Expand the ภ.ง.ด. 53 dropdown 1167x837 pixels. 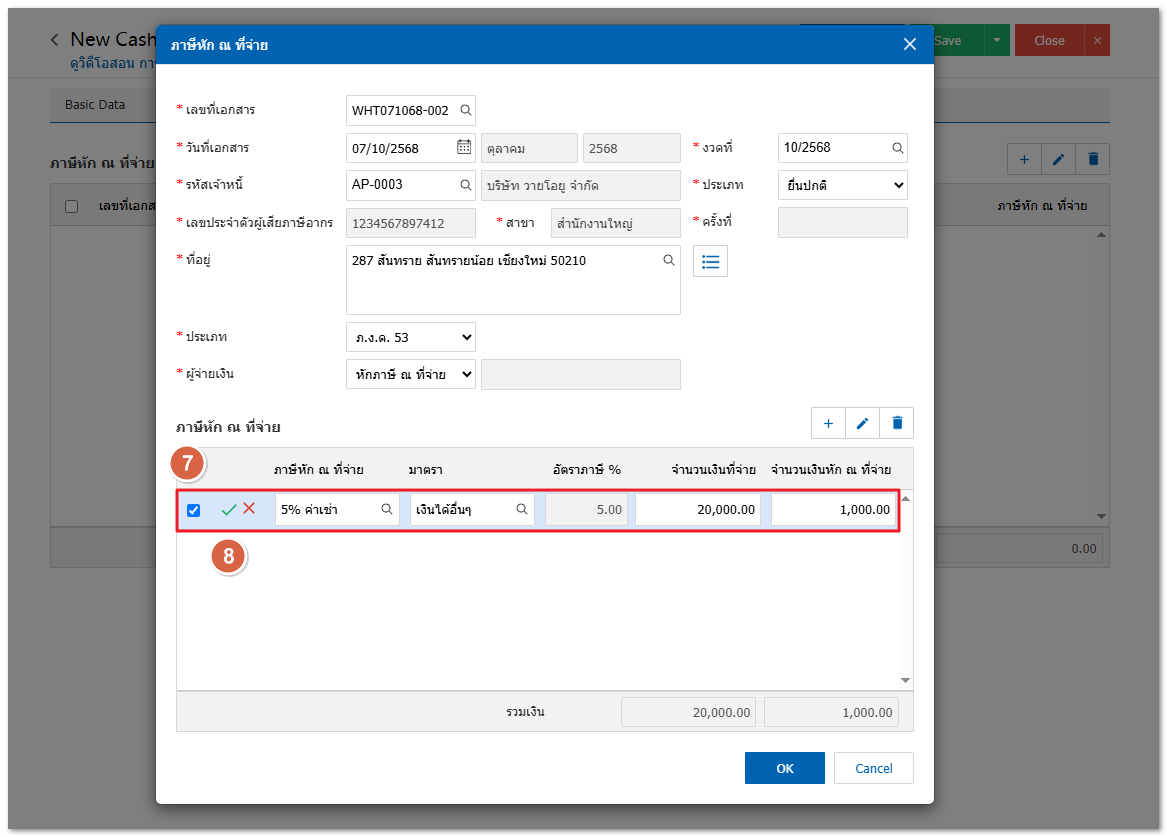click(410, 337)
